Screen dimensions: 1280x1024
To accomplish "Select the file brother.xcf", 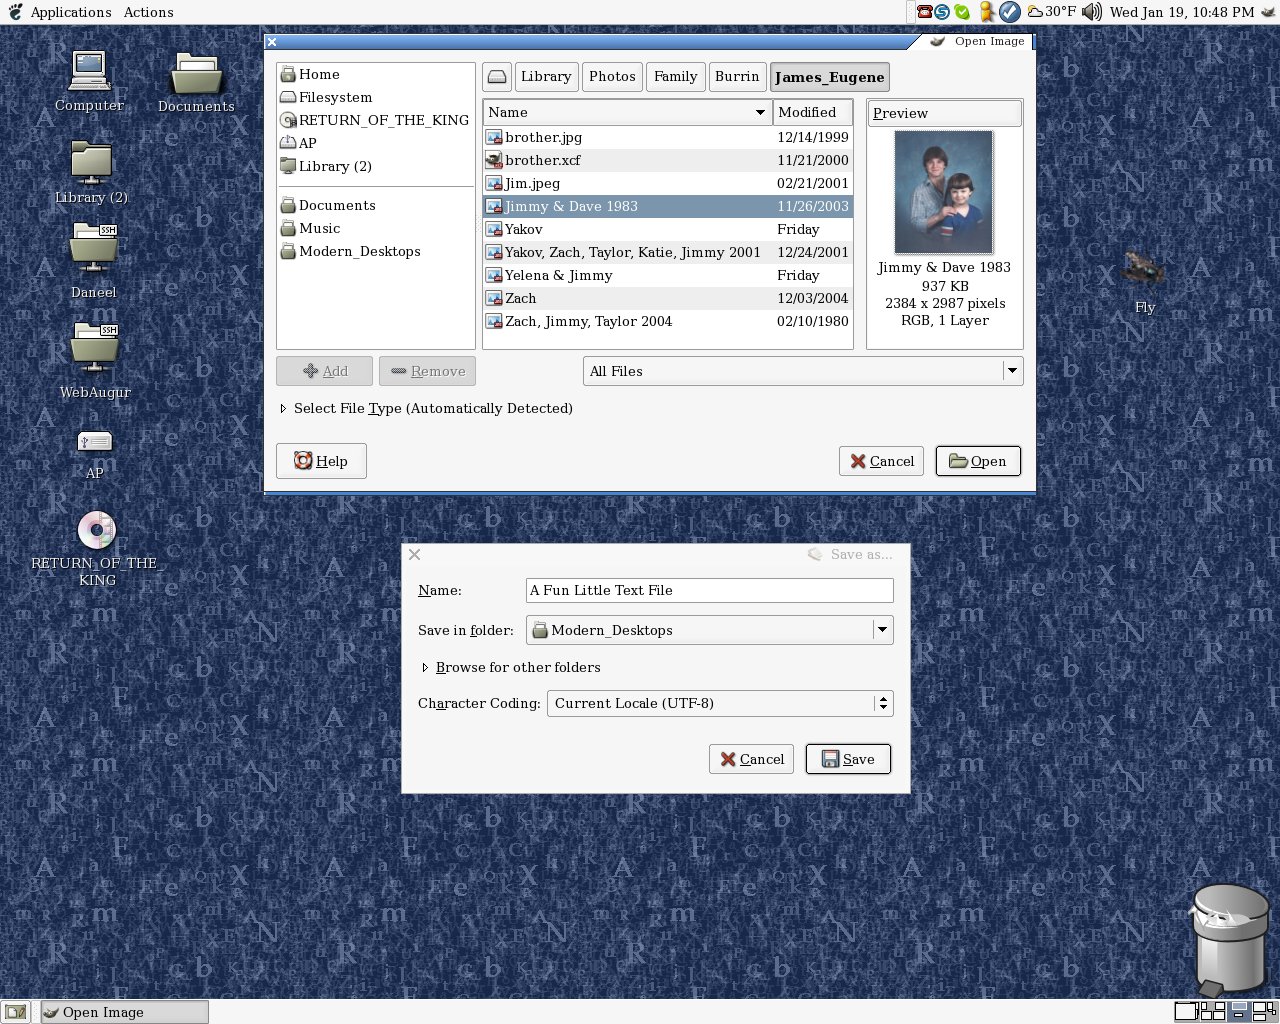I will coord(667,160).
